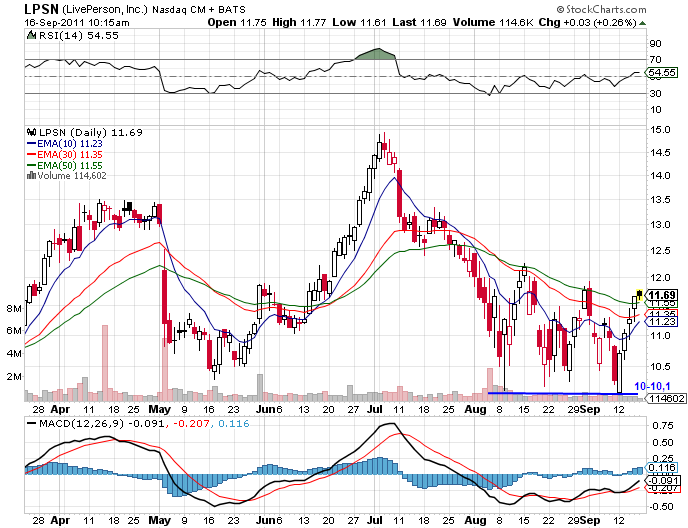Image resolution: width=688 pixels, height=528 pixels.
Task: Click the Jul label on the price chart date axis
Action: tap(374, 409)
